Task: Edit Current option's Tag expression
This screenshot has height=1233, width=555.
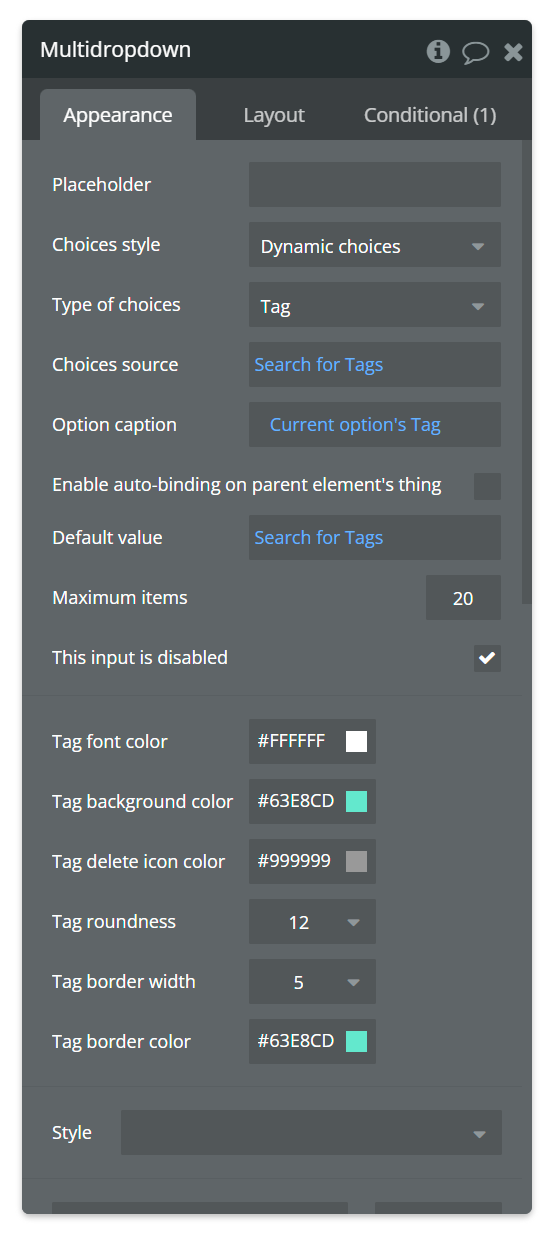Action: (355, 425)
